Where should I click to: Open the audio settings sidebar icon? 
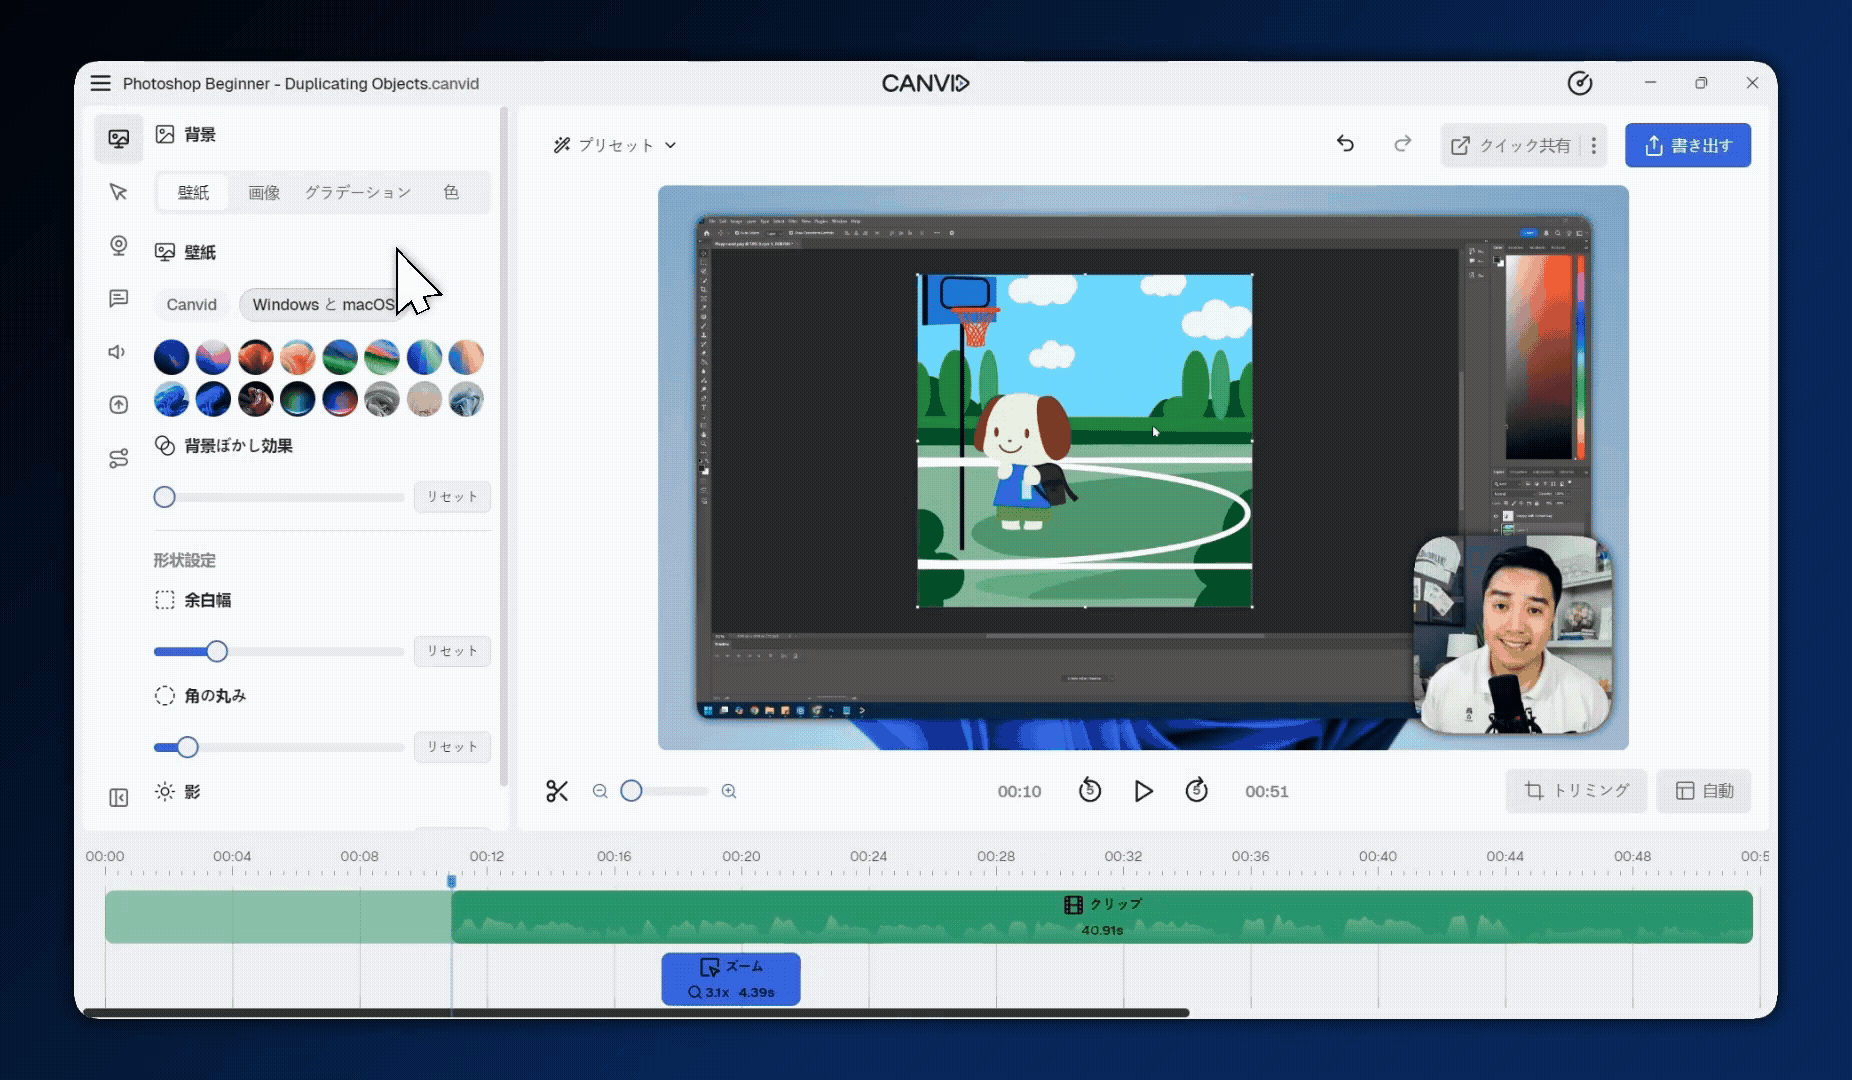click(118, 352)
